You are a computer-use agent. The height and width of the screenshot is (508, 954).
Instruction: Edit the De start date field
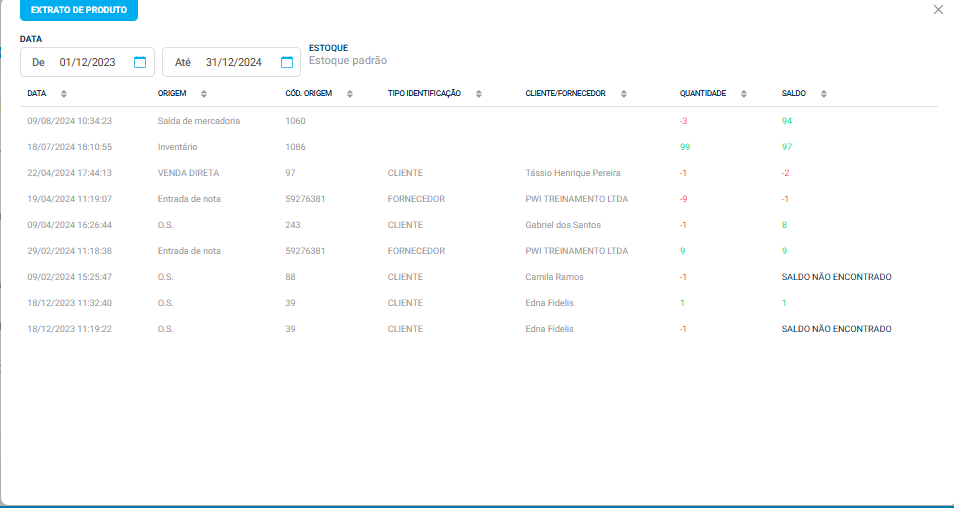click(87, 62)
